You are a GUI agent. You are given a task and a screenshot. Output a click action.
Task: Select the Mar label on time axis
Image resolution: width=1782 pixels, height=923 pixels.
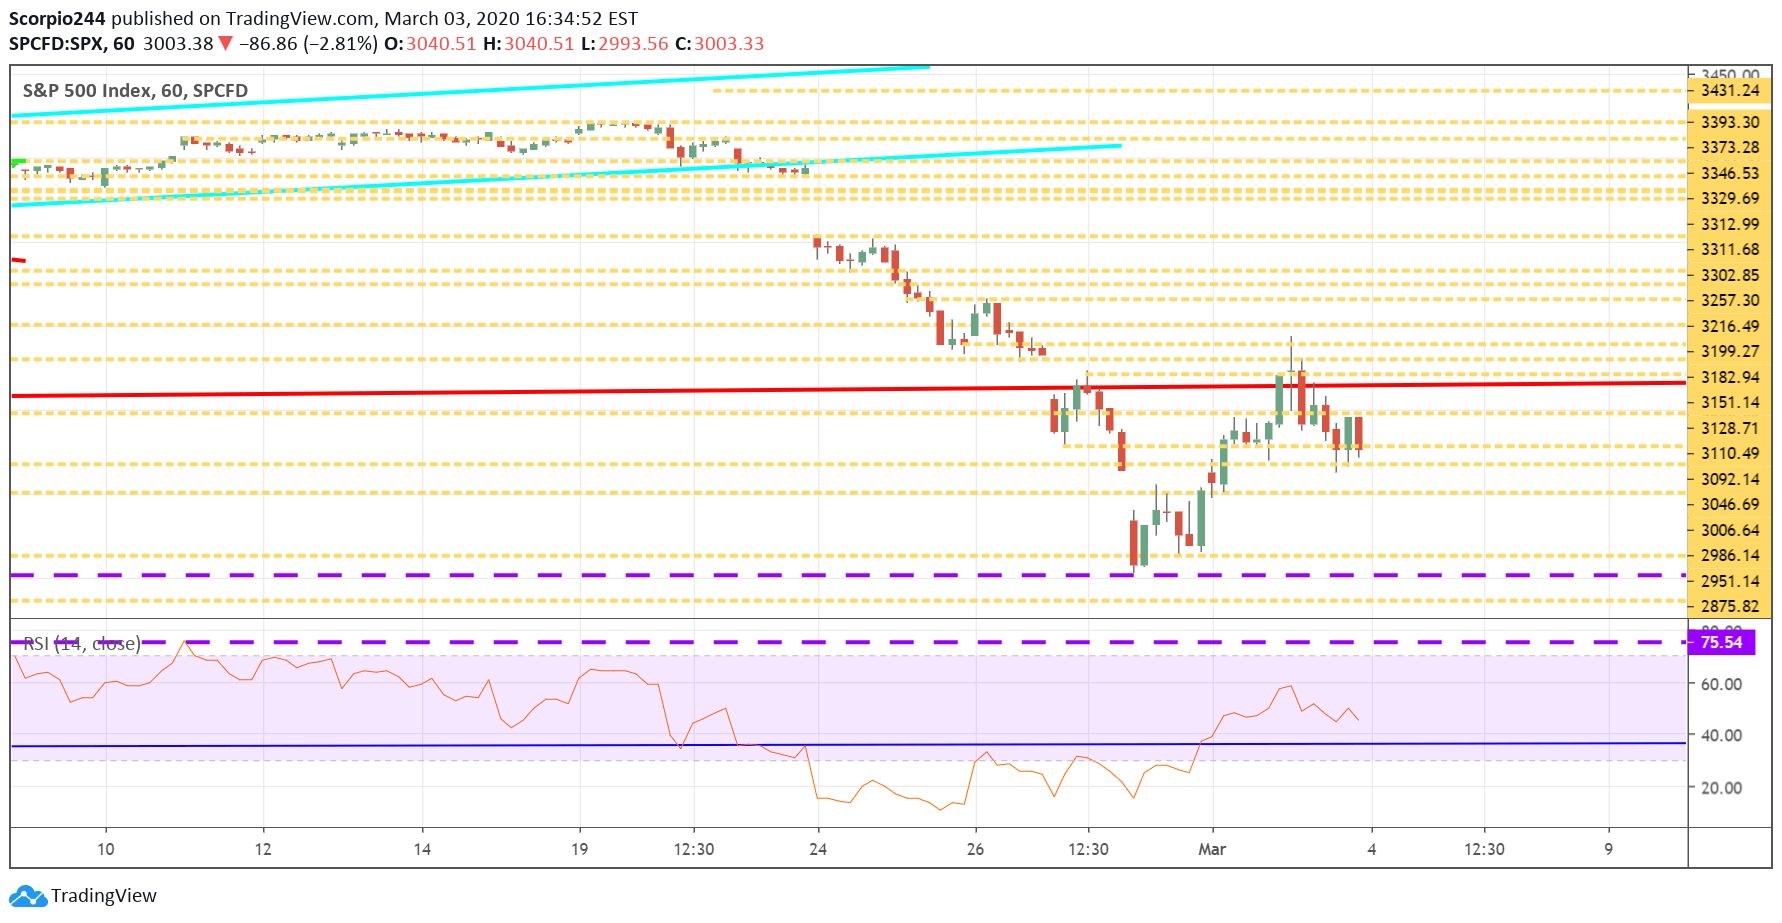point(1212,849)
